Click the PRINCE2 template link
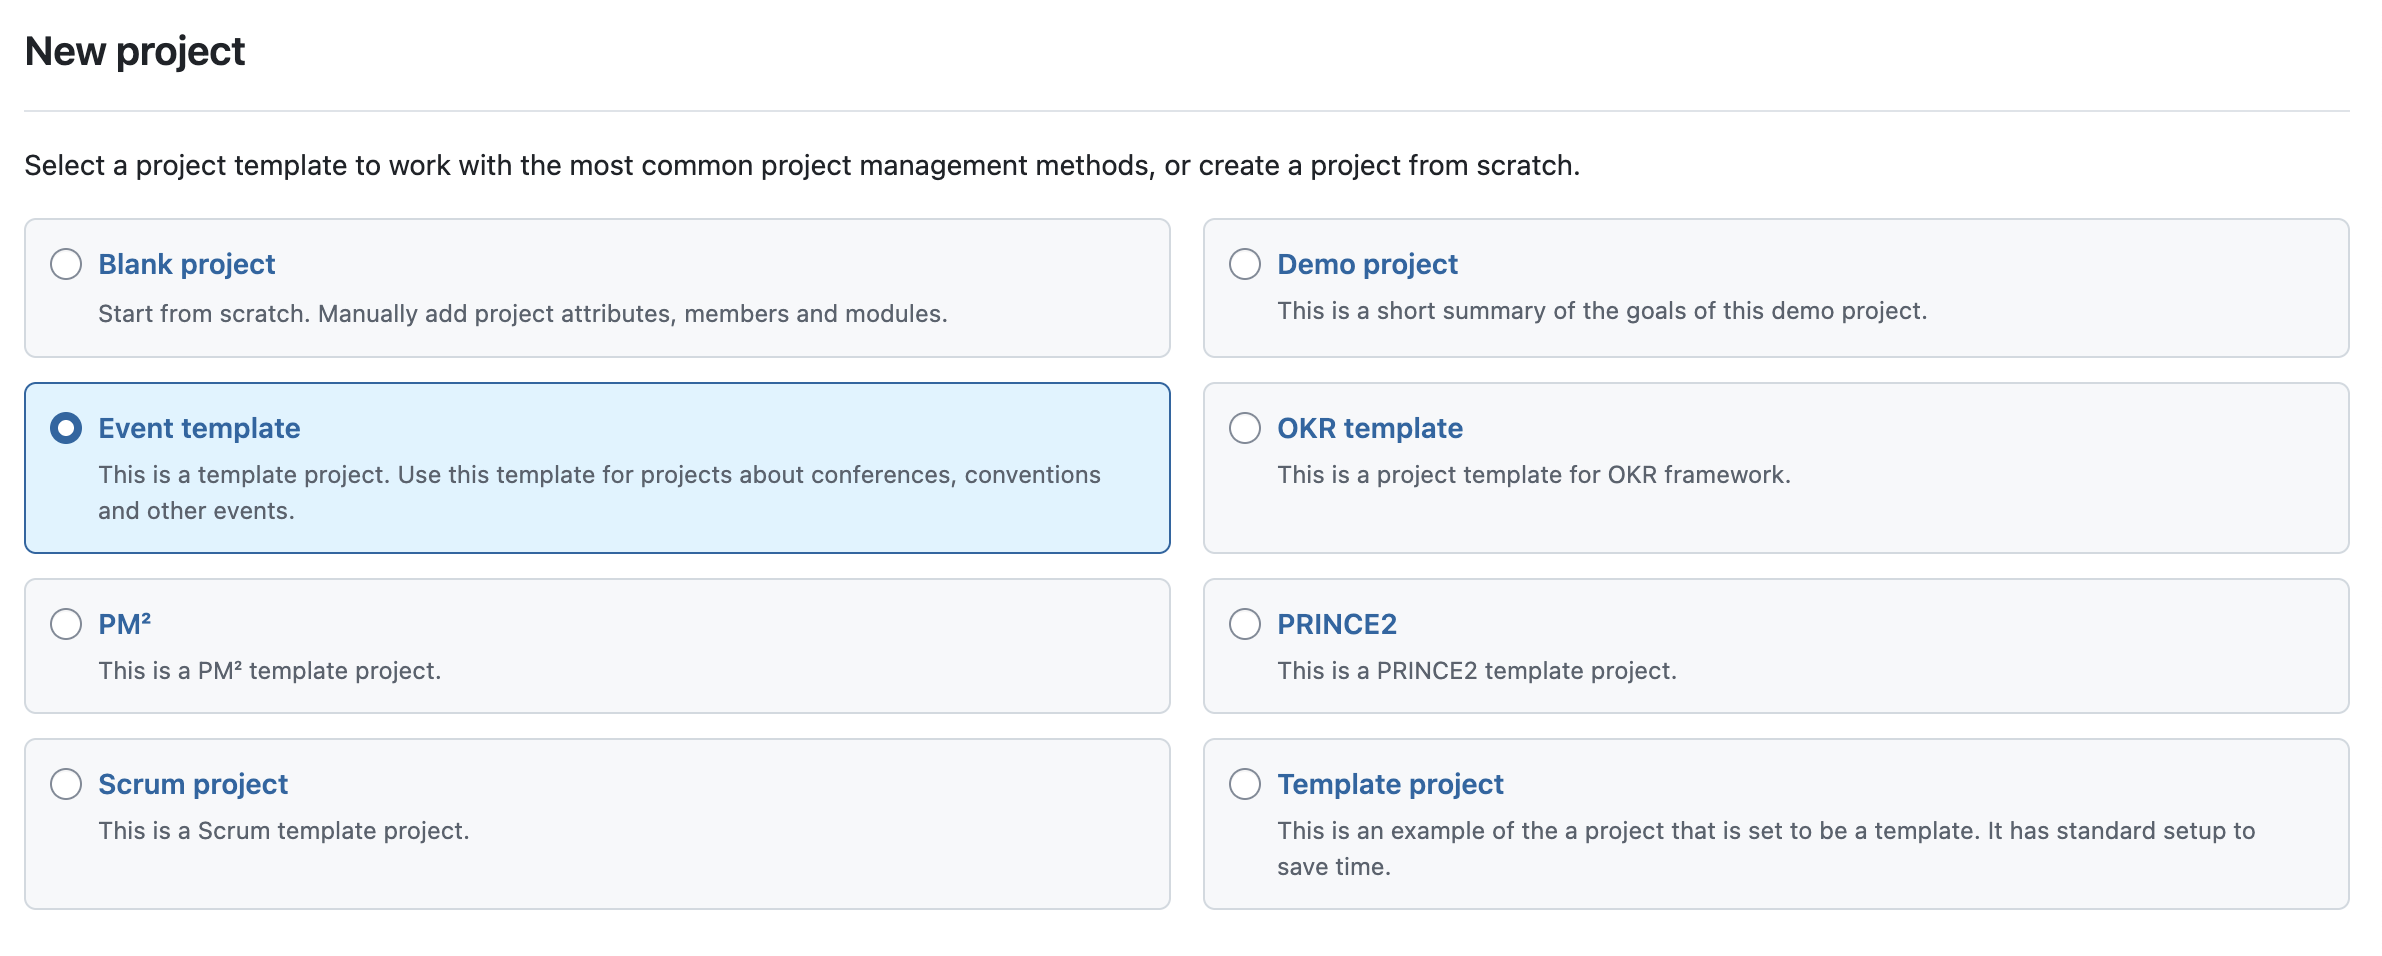 click(x=1337, y=624)
